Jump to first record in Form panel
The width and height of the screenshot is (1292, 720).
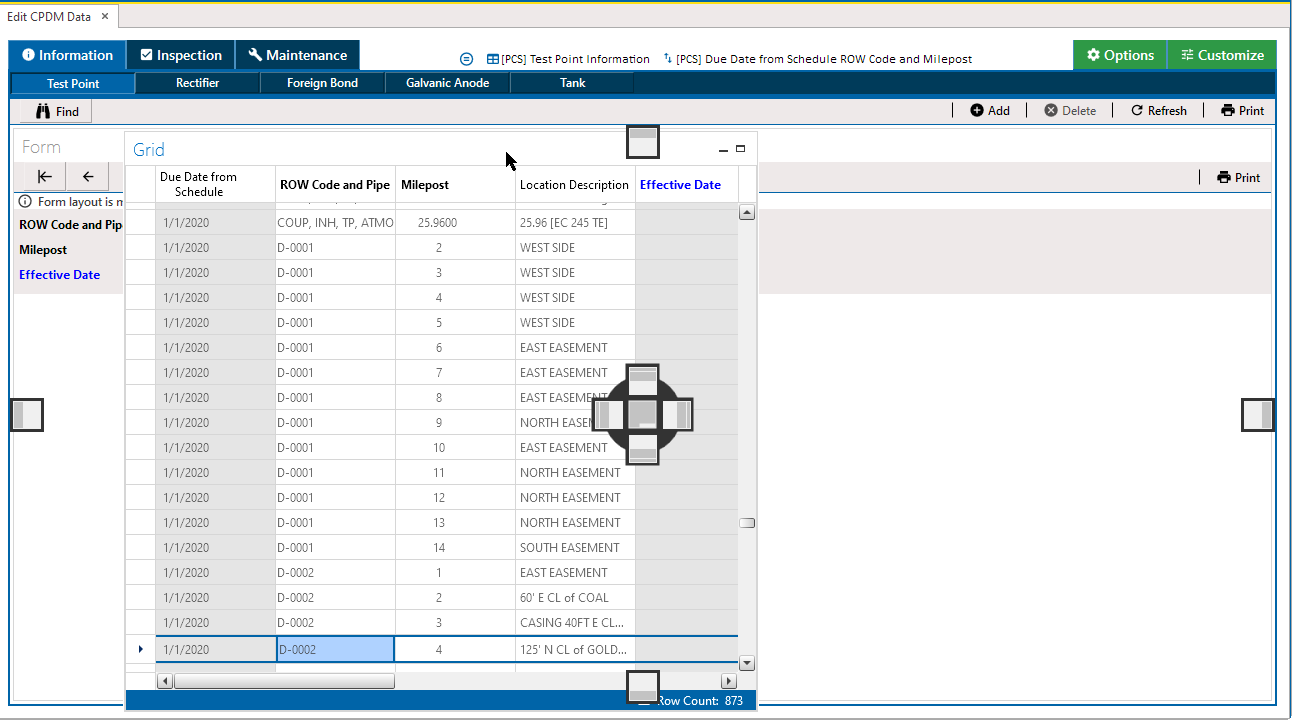(45, 177)
